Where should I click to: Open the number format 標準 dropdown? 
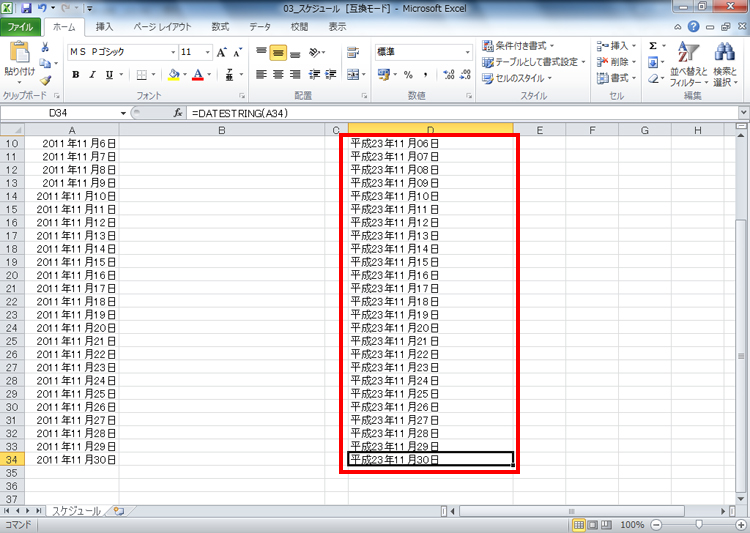pyautogui.click(x=467, y=52)
